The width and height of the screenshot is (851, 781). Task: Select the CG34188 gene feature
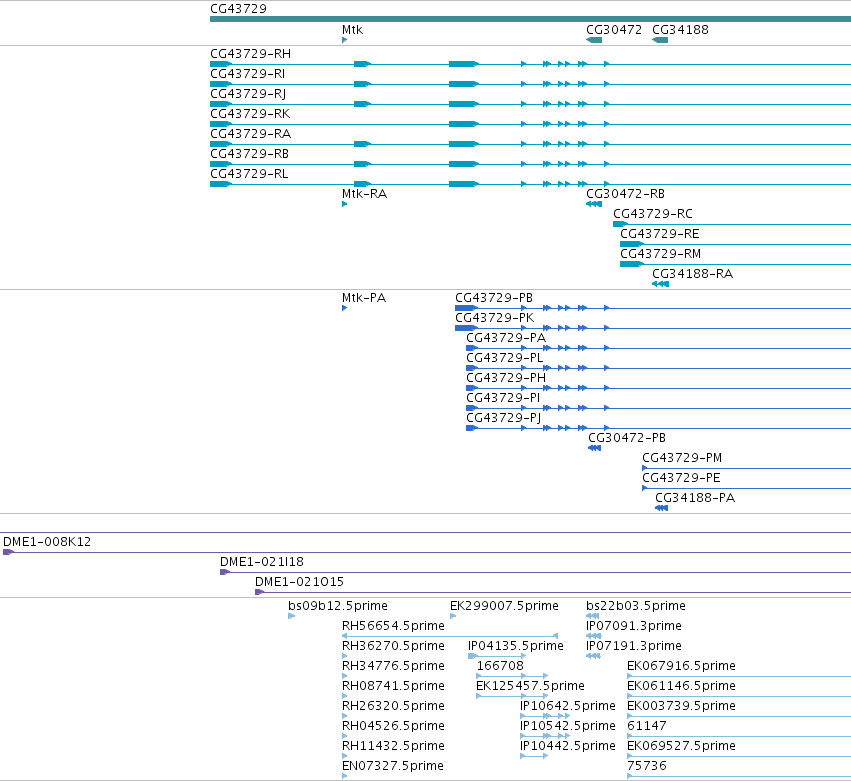tap(660, 40)
